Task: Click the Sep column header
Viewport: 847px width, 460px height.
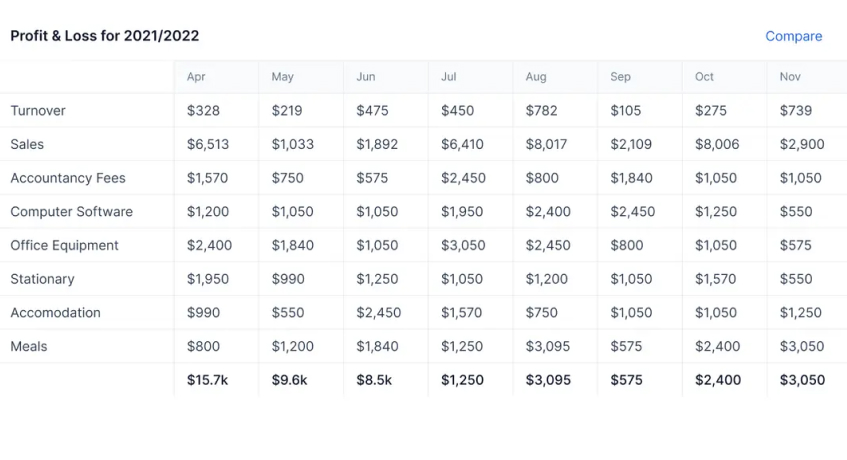Action: (x=620, y=77)
